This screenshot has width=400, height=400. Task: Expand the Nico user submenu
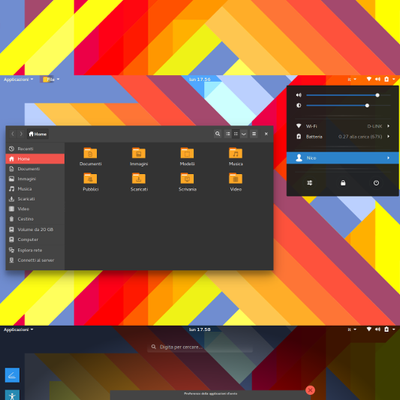pyautogui.click(x=343, y=158)
